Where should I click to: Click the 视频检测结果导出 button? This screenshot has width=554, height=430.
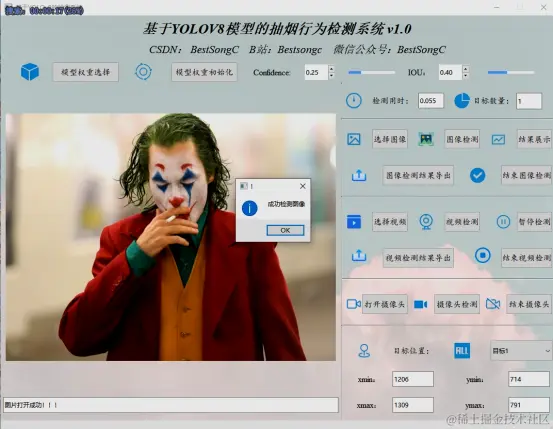coord(418,258)
